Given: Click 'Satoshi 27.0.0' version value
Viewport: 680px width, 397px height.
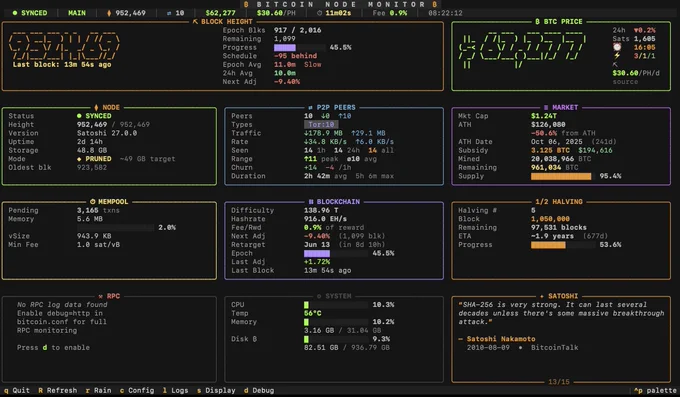Looking at the screenshot, I should pyautogui.click(x=107, y=133).
